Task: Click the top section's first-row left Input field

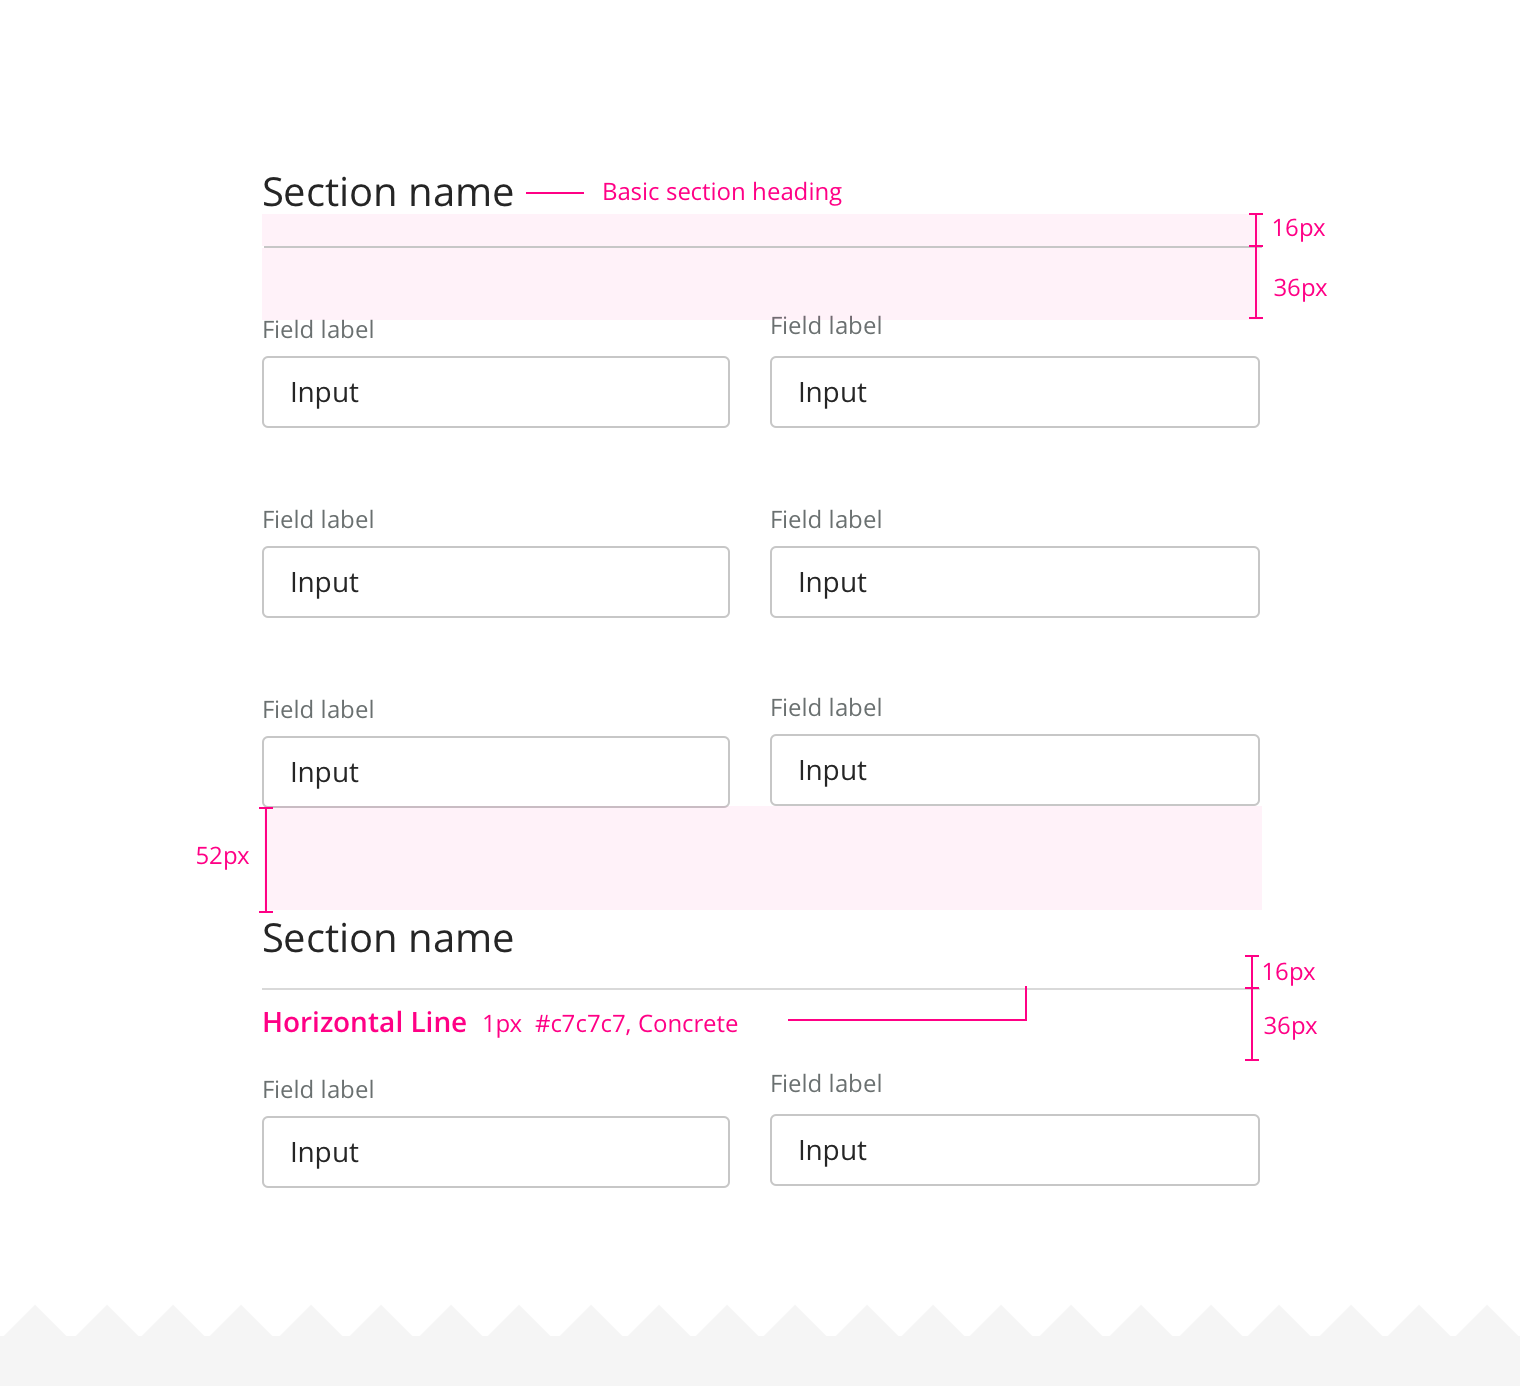Action: pos(495,392)
